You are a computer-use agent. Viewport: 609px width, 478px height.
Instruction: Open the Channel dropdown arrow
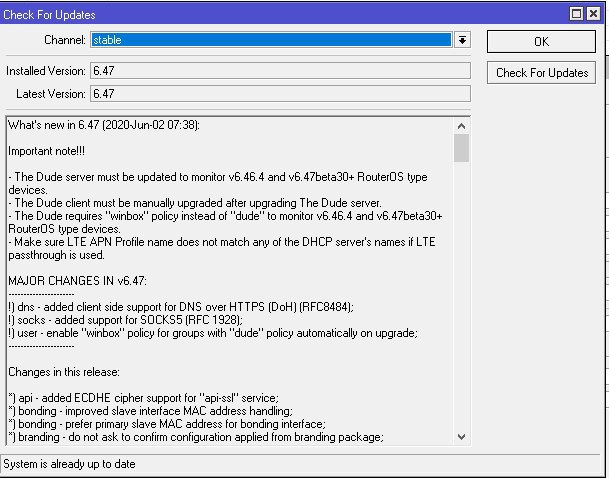[462, 40]
